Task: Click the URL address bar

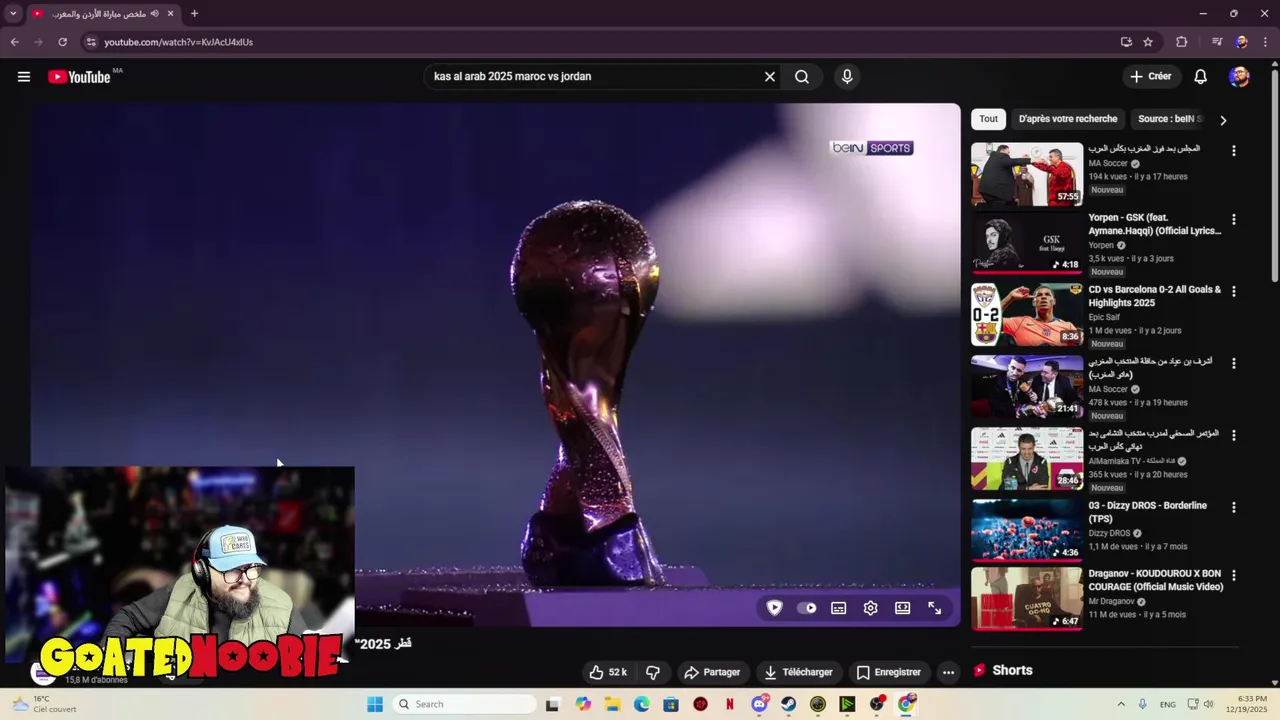Action: coord(600,42)
